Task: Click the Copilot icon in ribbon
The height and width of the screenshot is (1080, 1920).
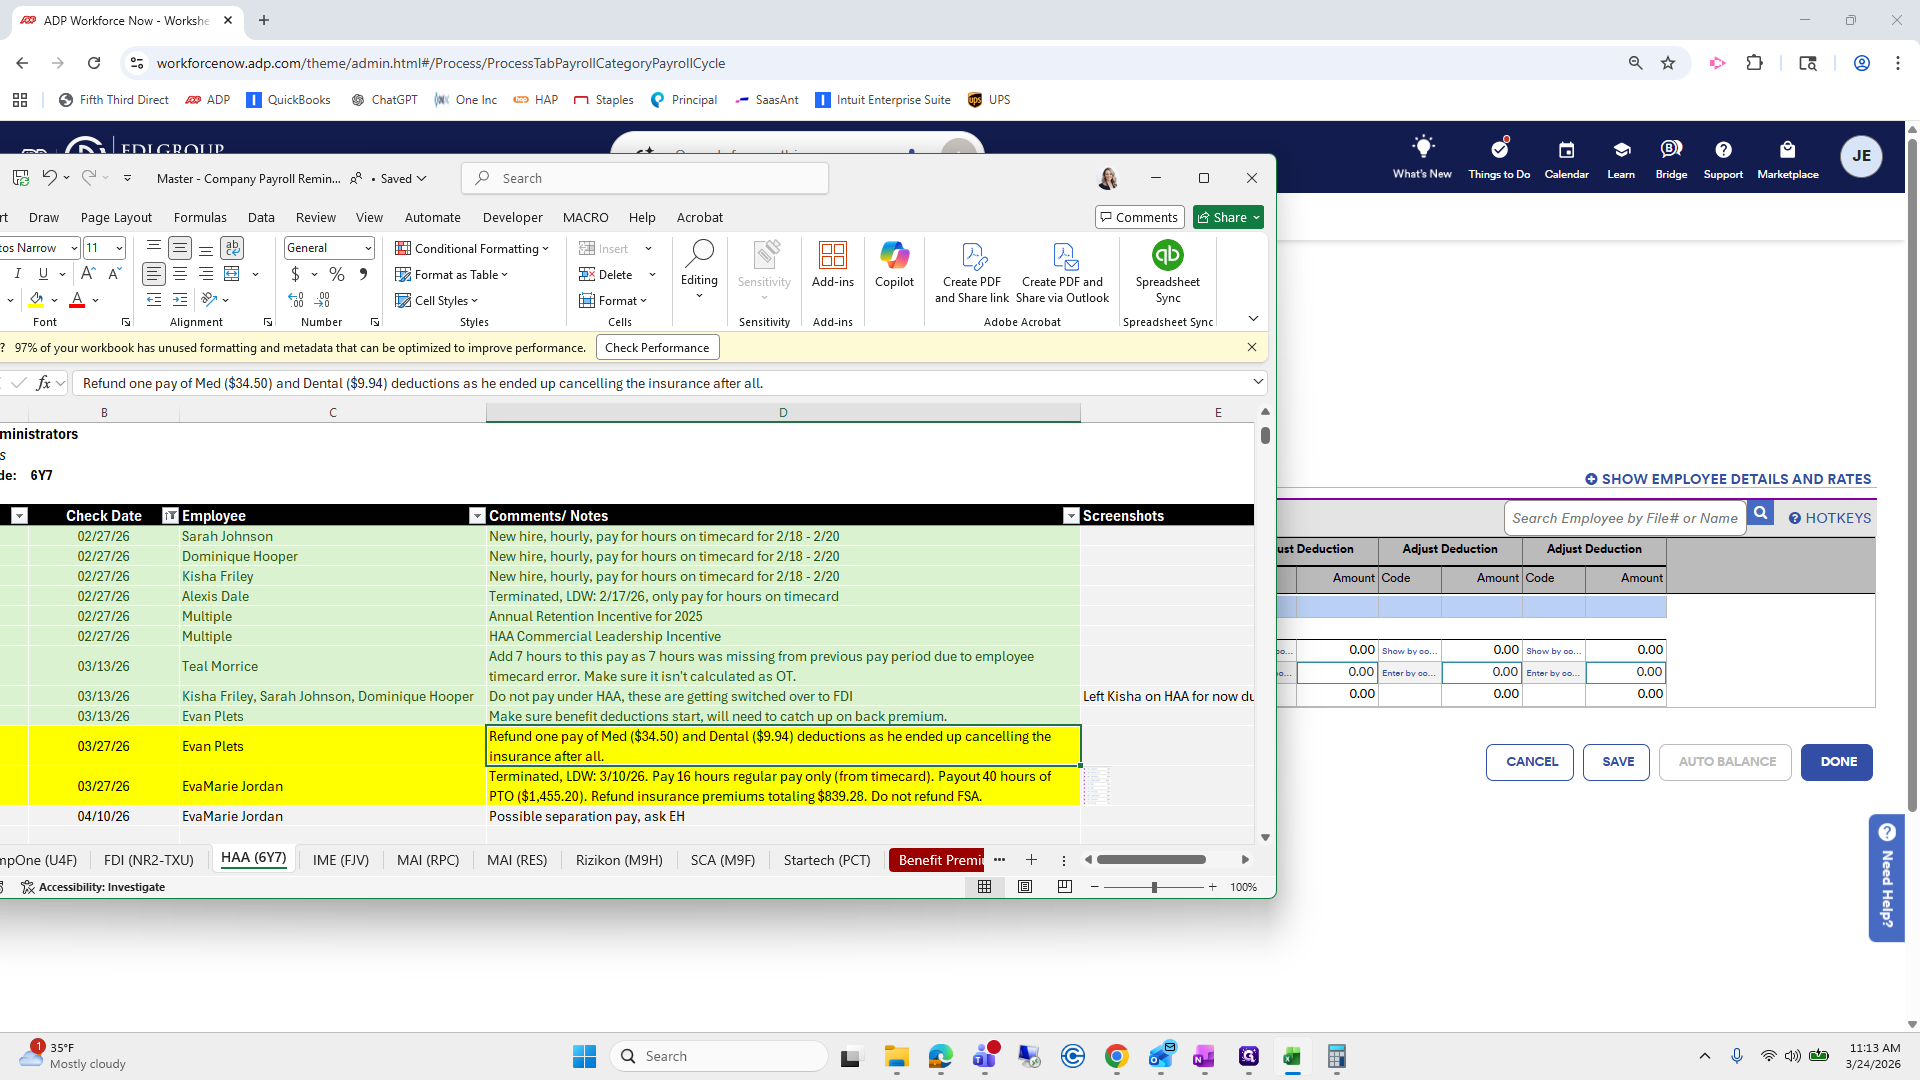Action: (x=893, y=256)
